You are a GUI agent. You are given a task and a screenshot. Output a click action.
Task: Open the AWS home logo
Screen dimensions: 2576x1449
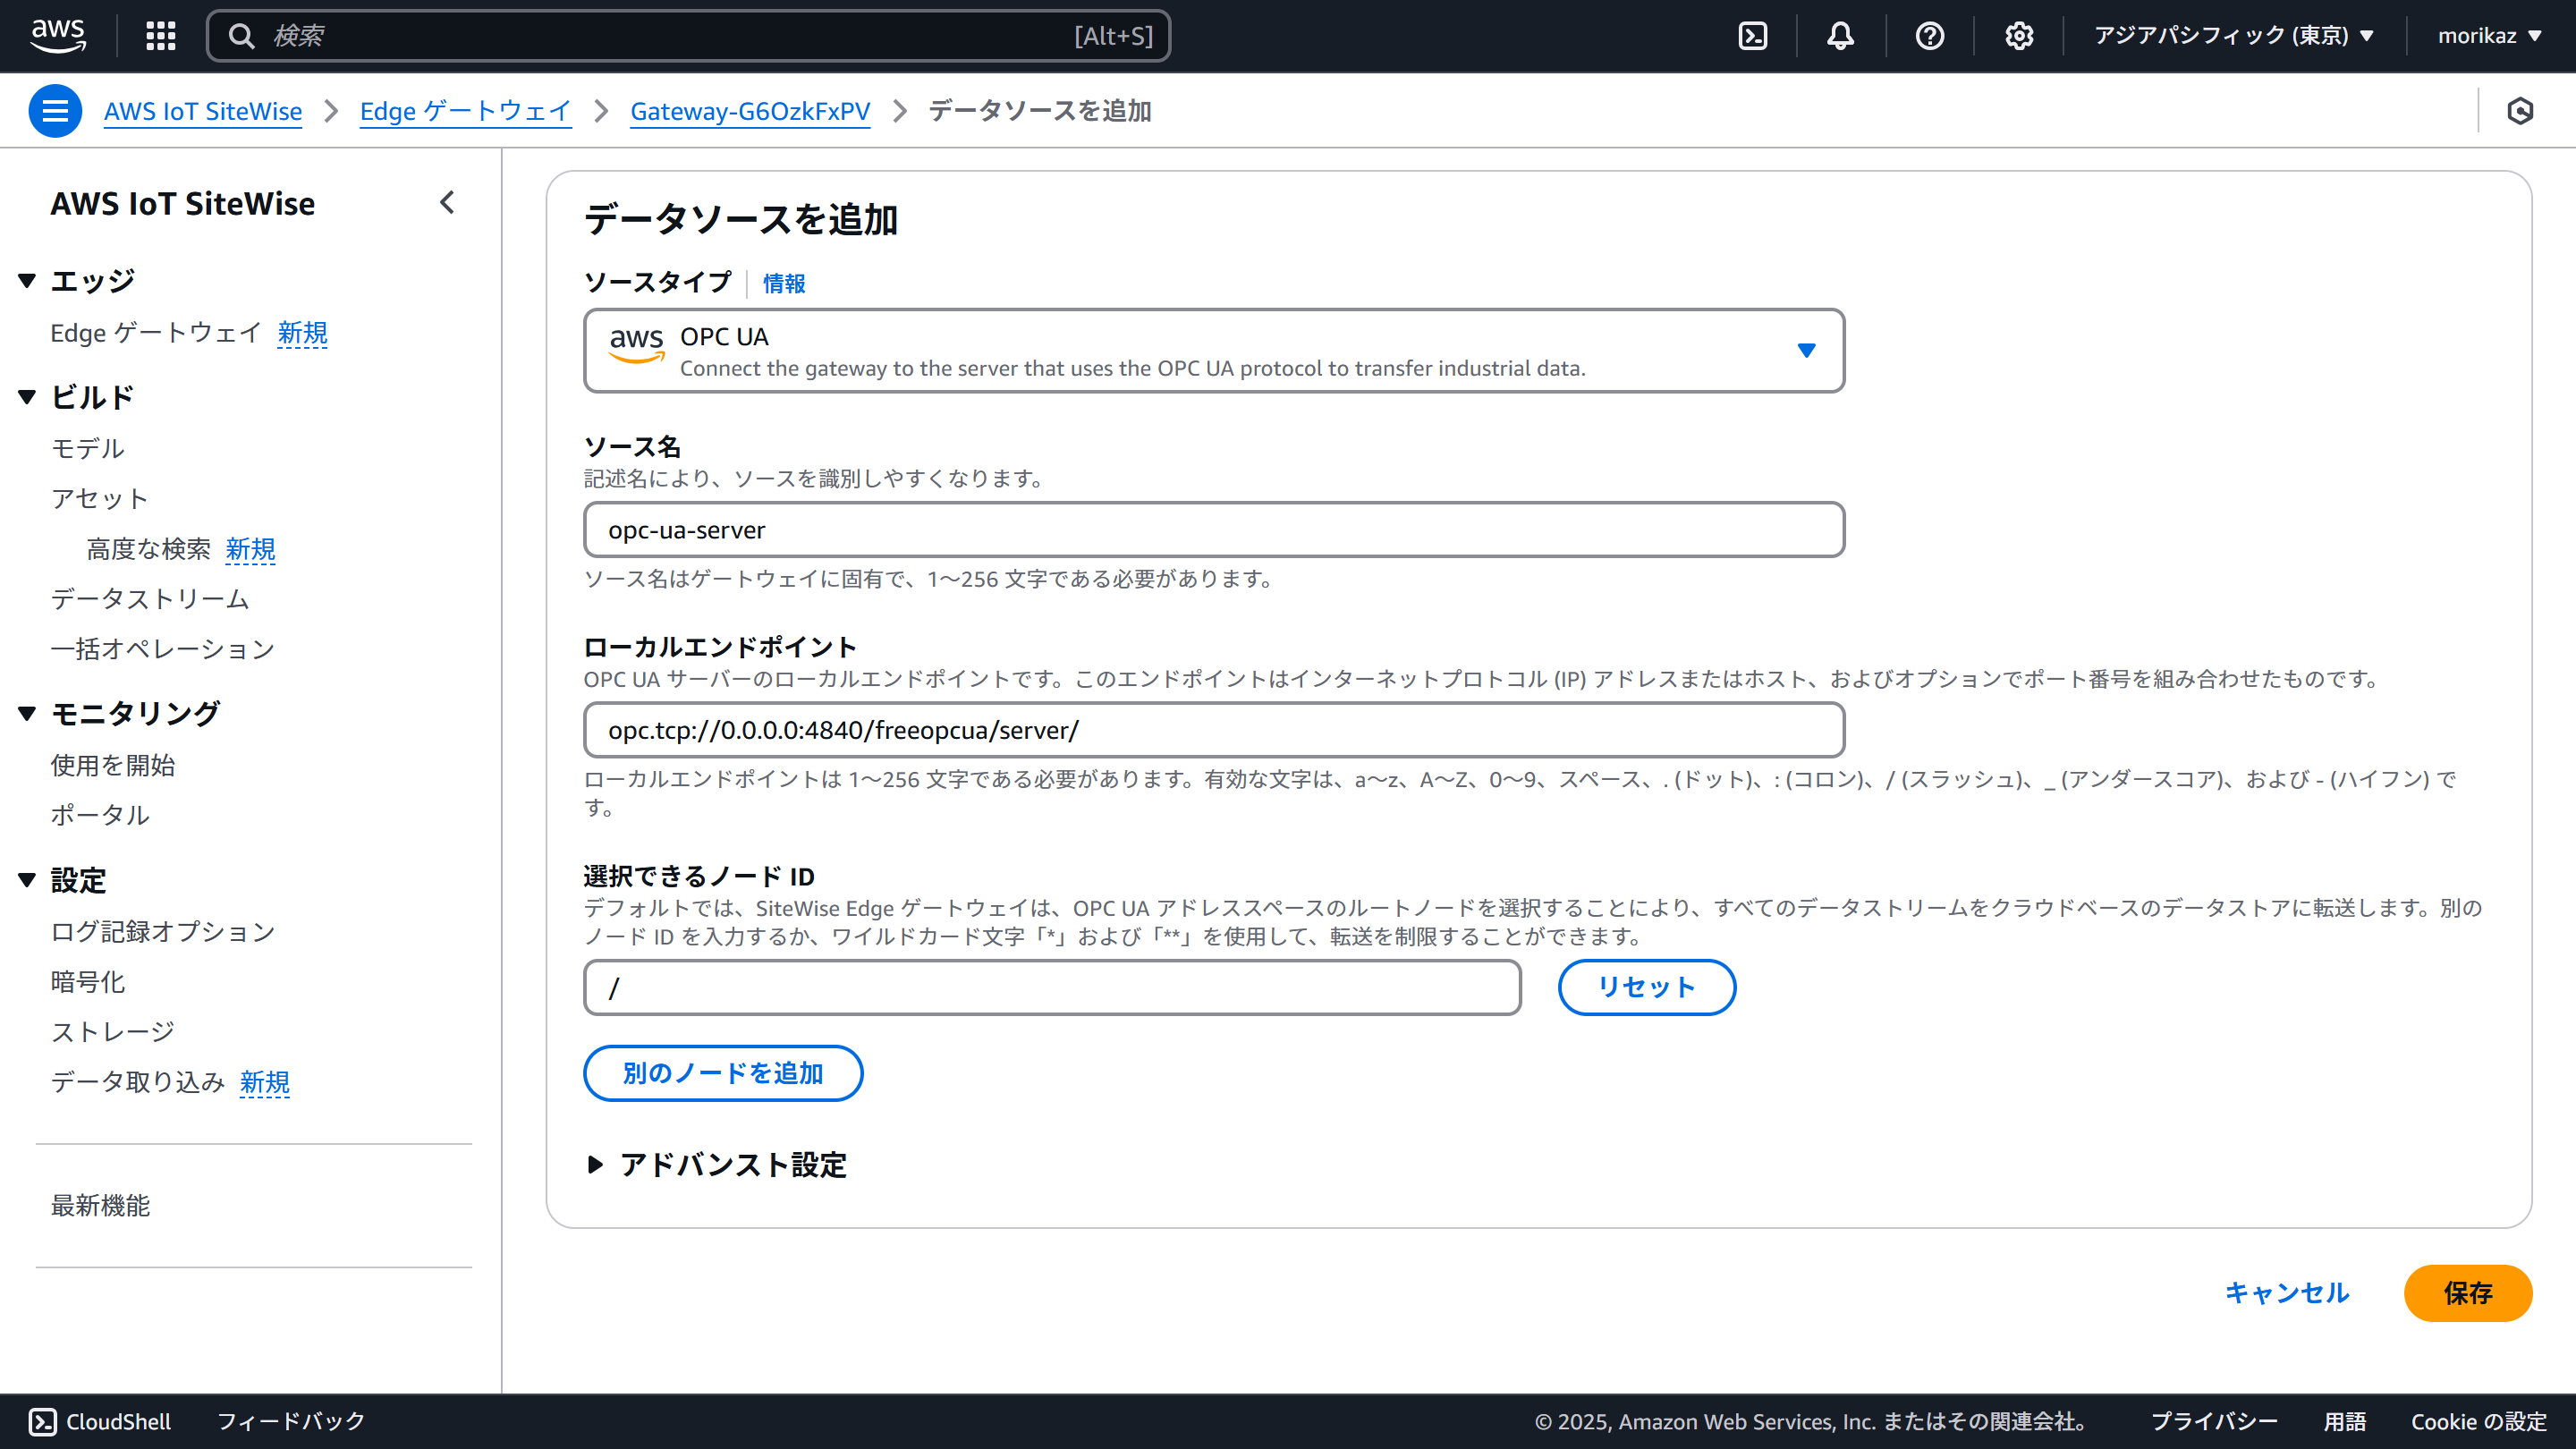tap(58, 36)
